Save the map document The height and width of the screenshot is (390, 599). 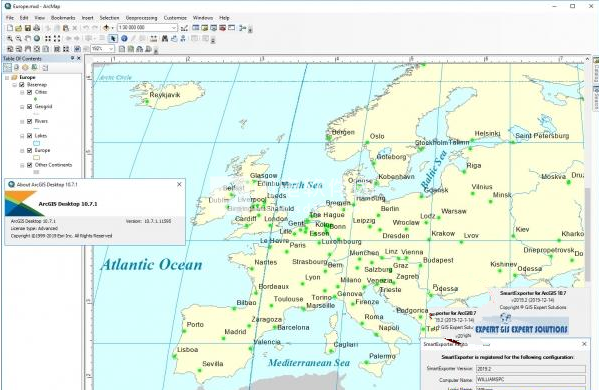(28, 28)
